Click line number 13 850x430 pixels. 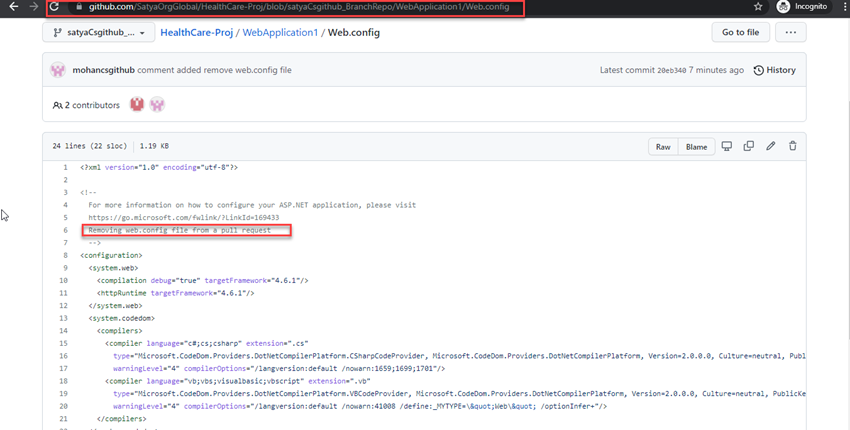pos(64,318)
